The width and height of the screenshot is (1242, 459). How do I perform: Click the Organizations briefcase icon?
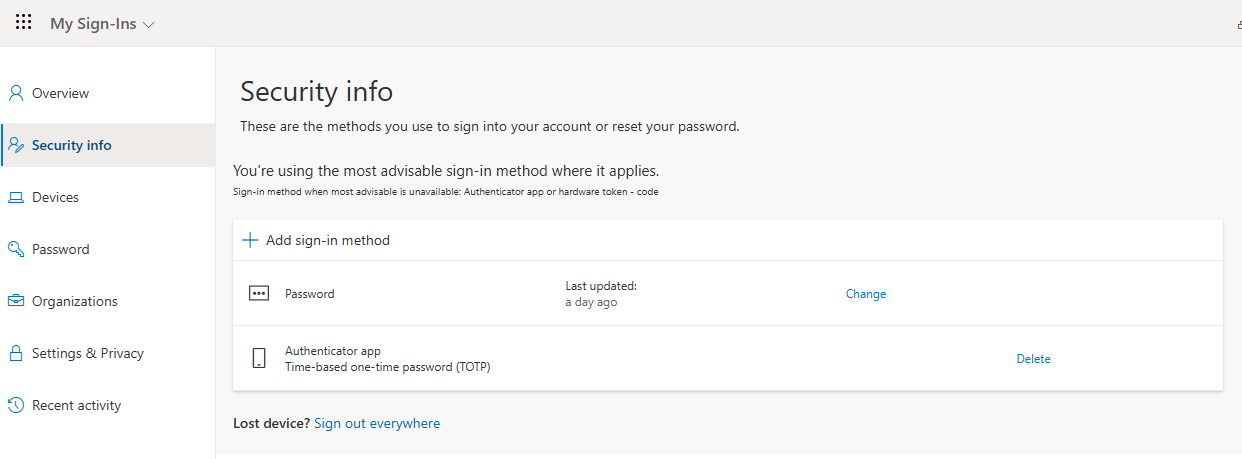[16, 301]
